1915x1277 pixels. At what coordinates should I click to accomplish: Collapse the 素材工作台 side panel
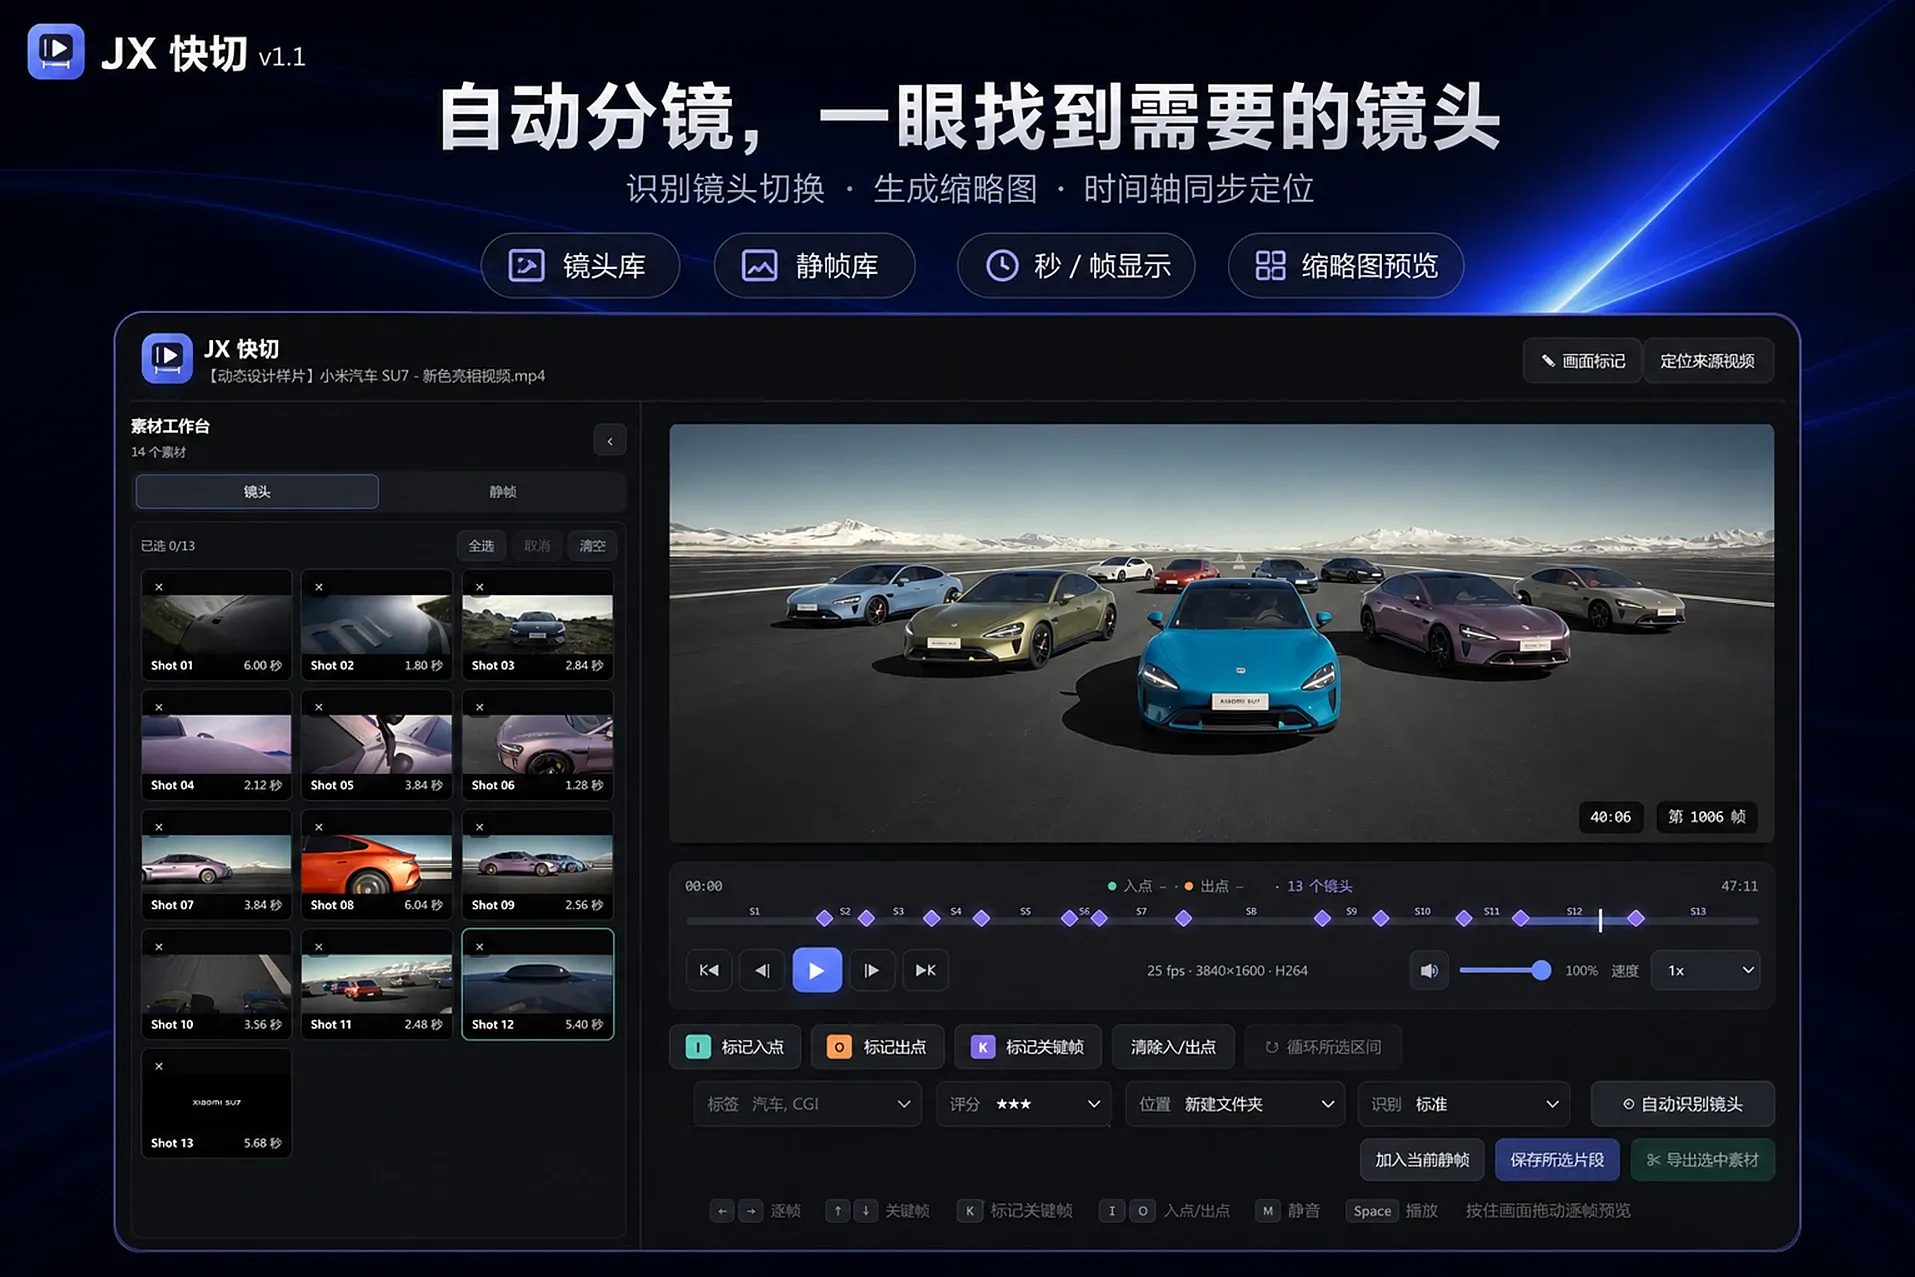coord(610,441)
